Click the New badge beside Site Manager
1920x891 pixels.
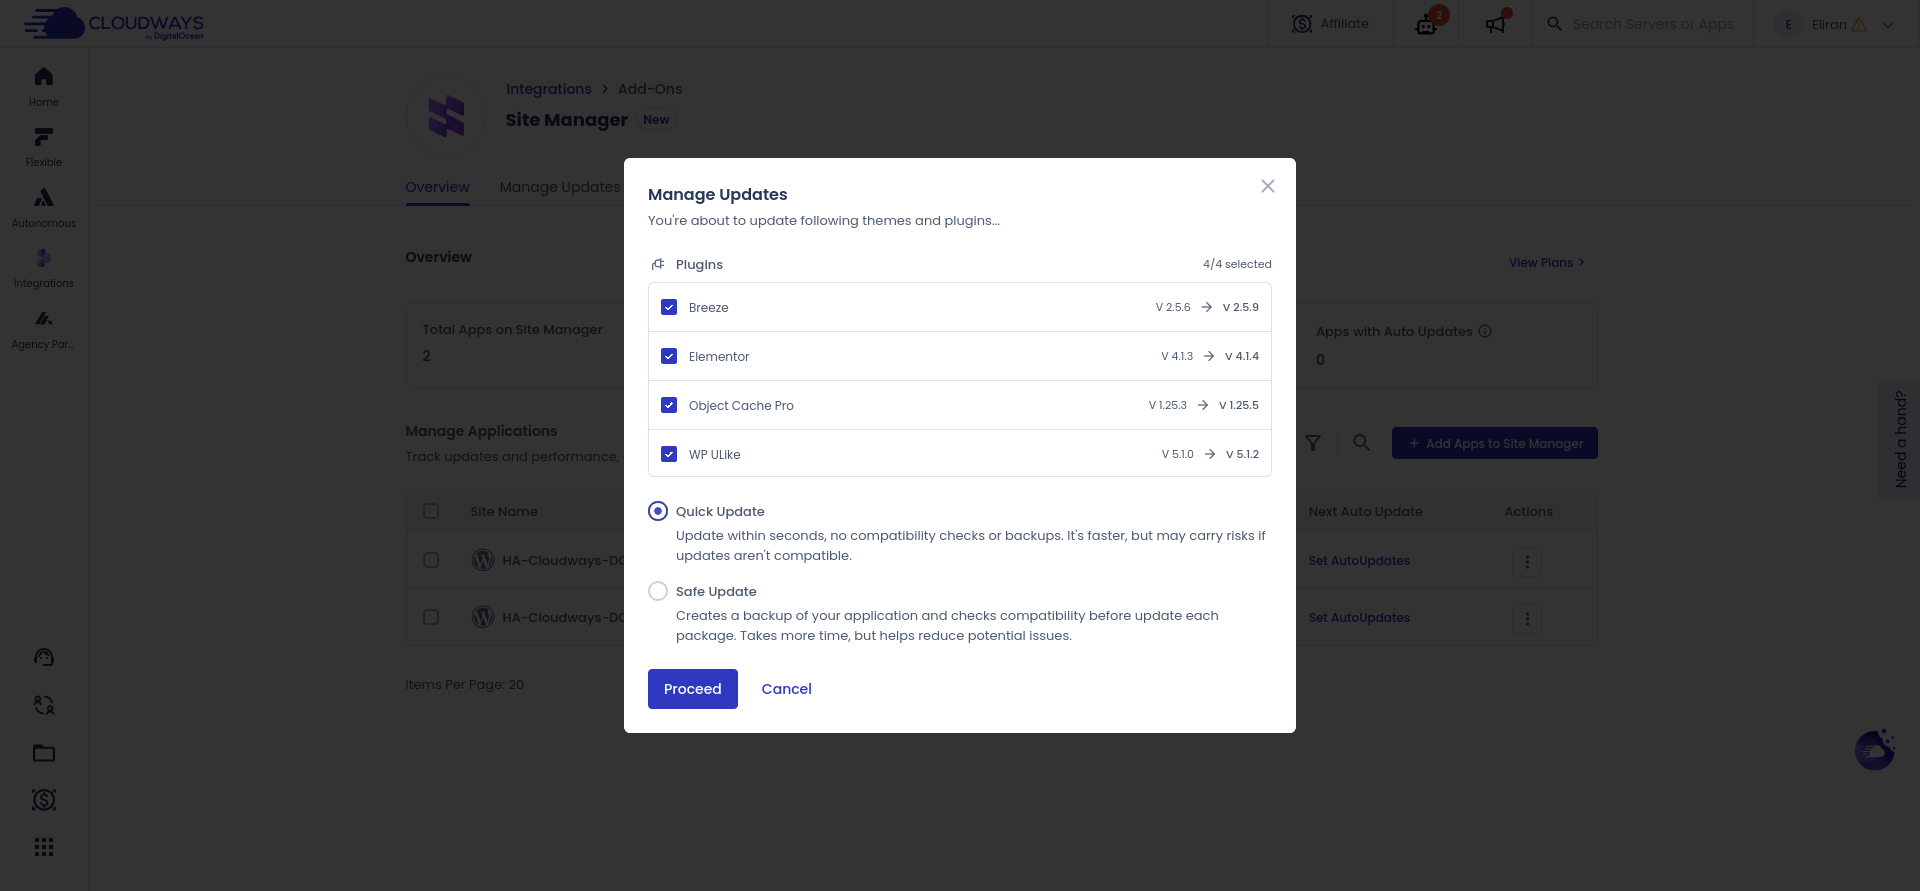[656, 120]
